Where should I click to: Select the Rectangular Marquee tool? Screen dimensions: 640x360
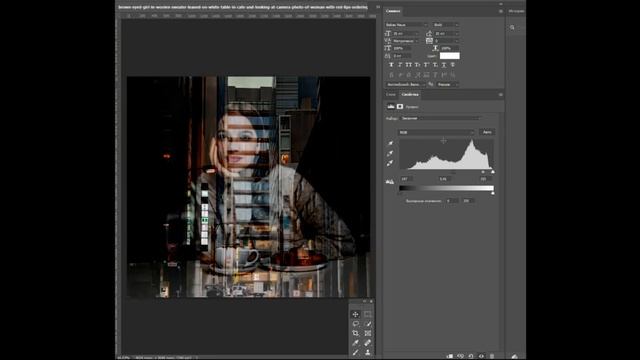[368, 314]
